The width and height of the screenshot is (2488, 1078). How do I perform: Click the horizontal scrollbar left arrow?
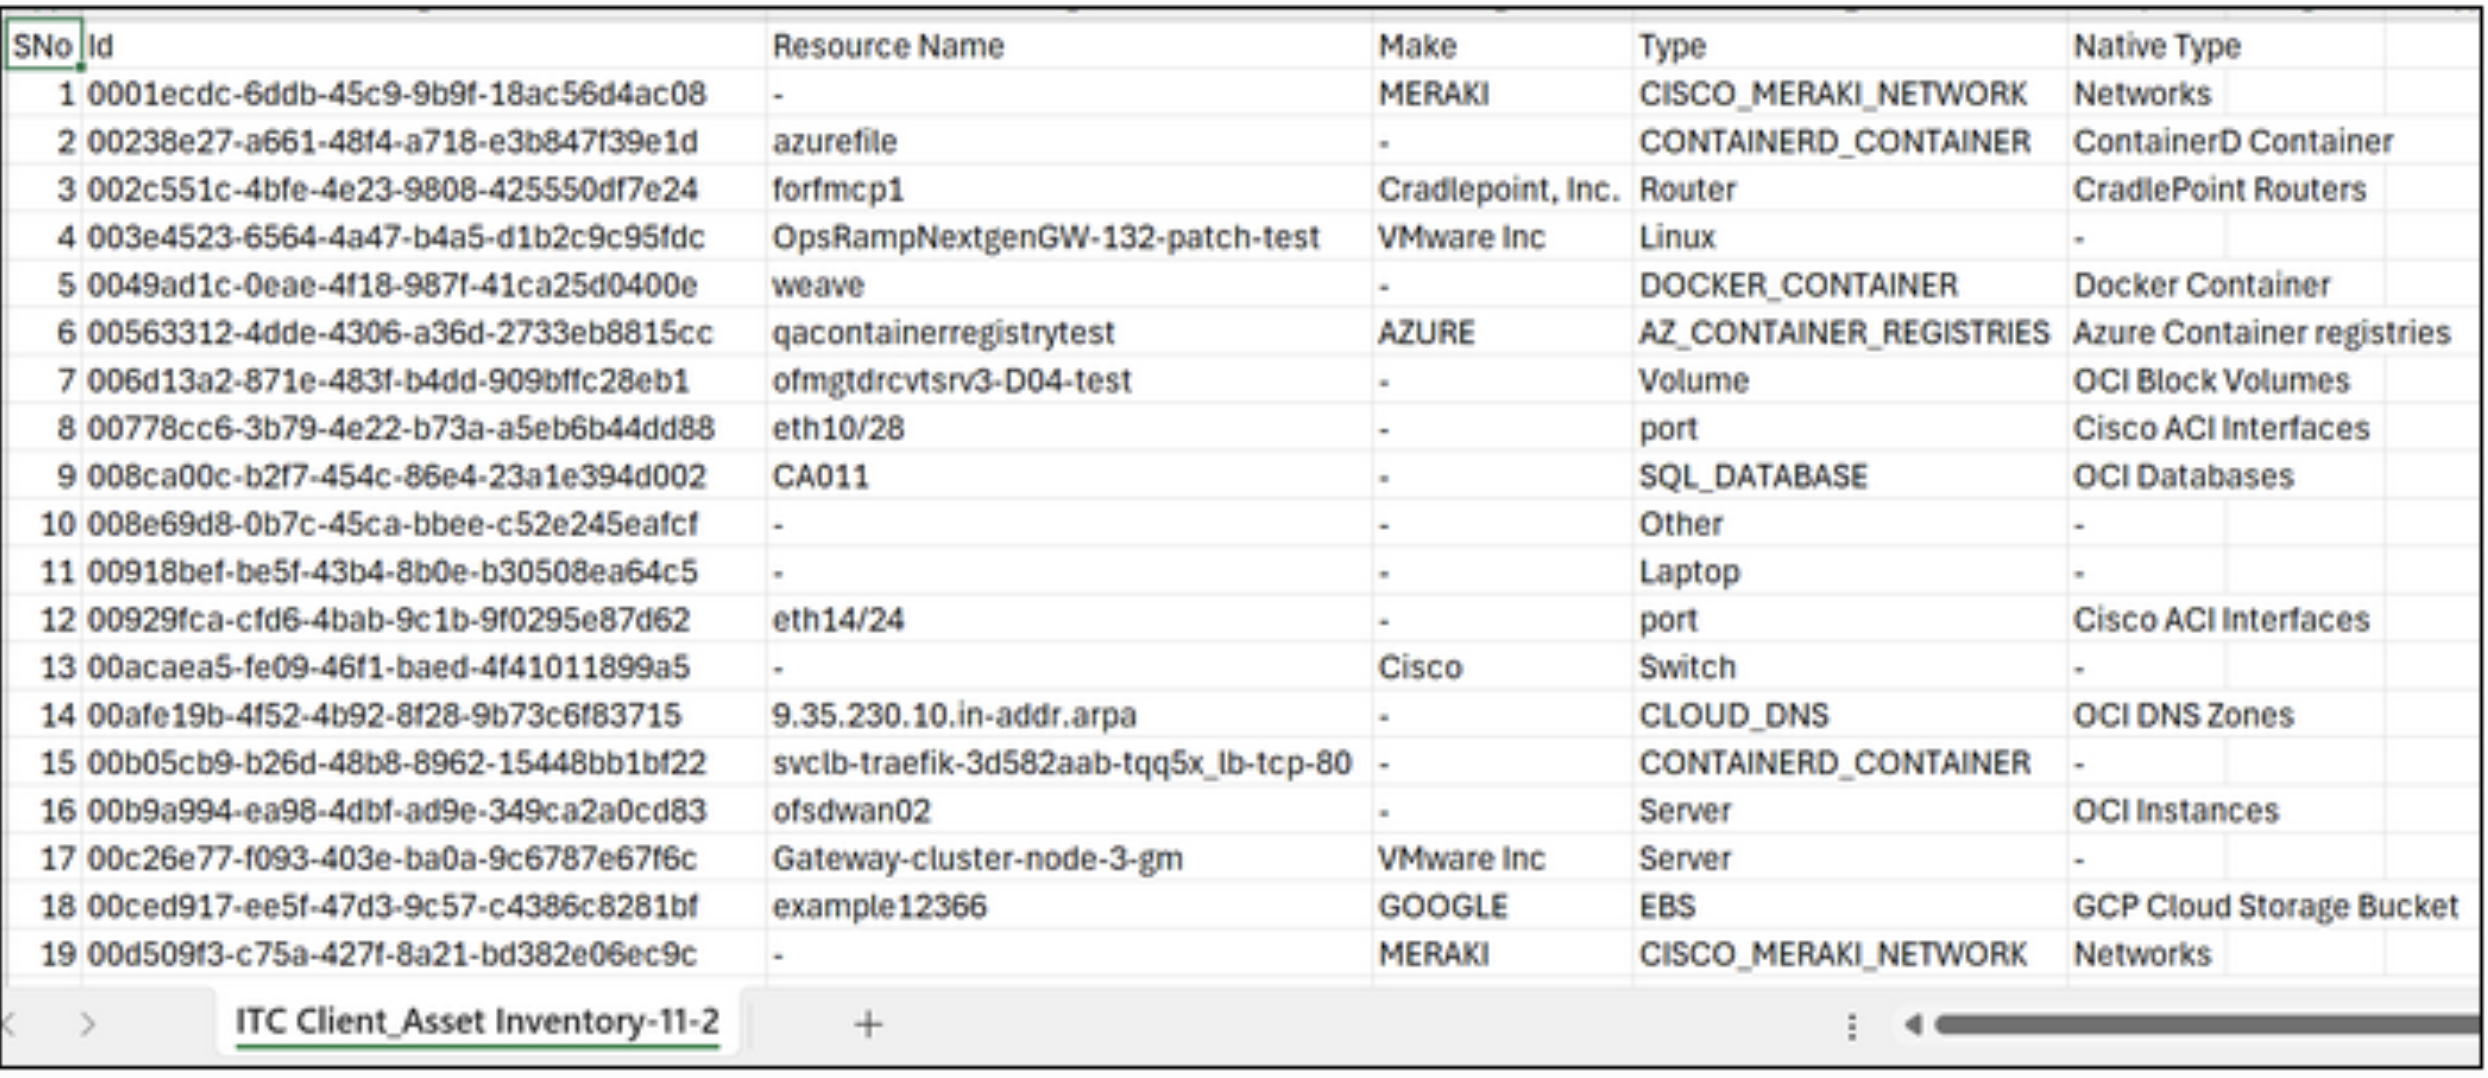(1913, 1024)
